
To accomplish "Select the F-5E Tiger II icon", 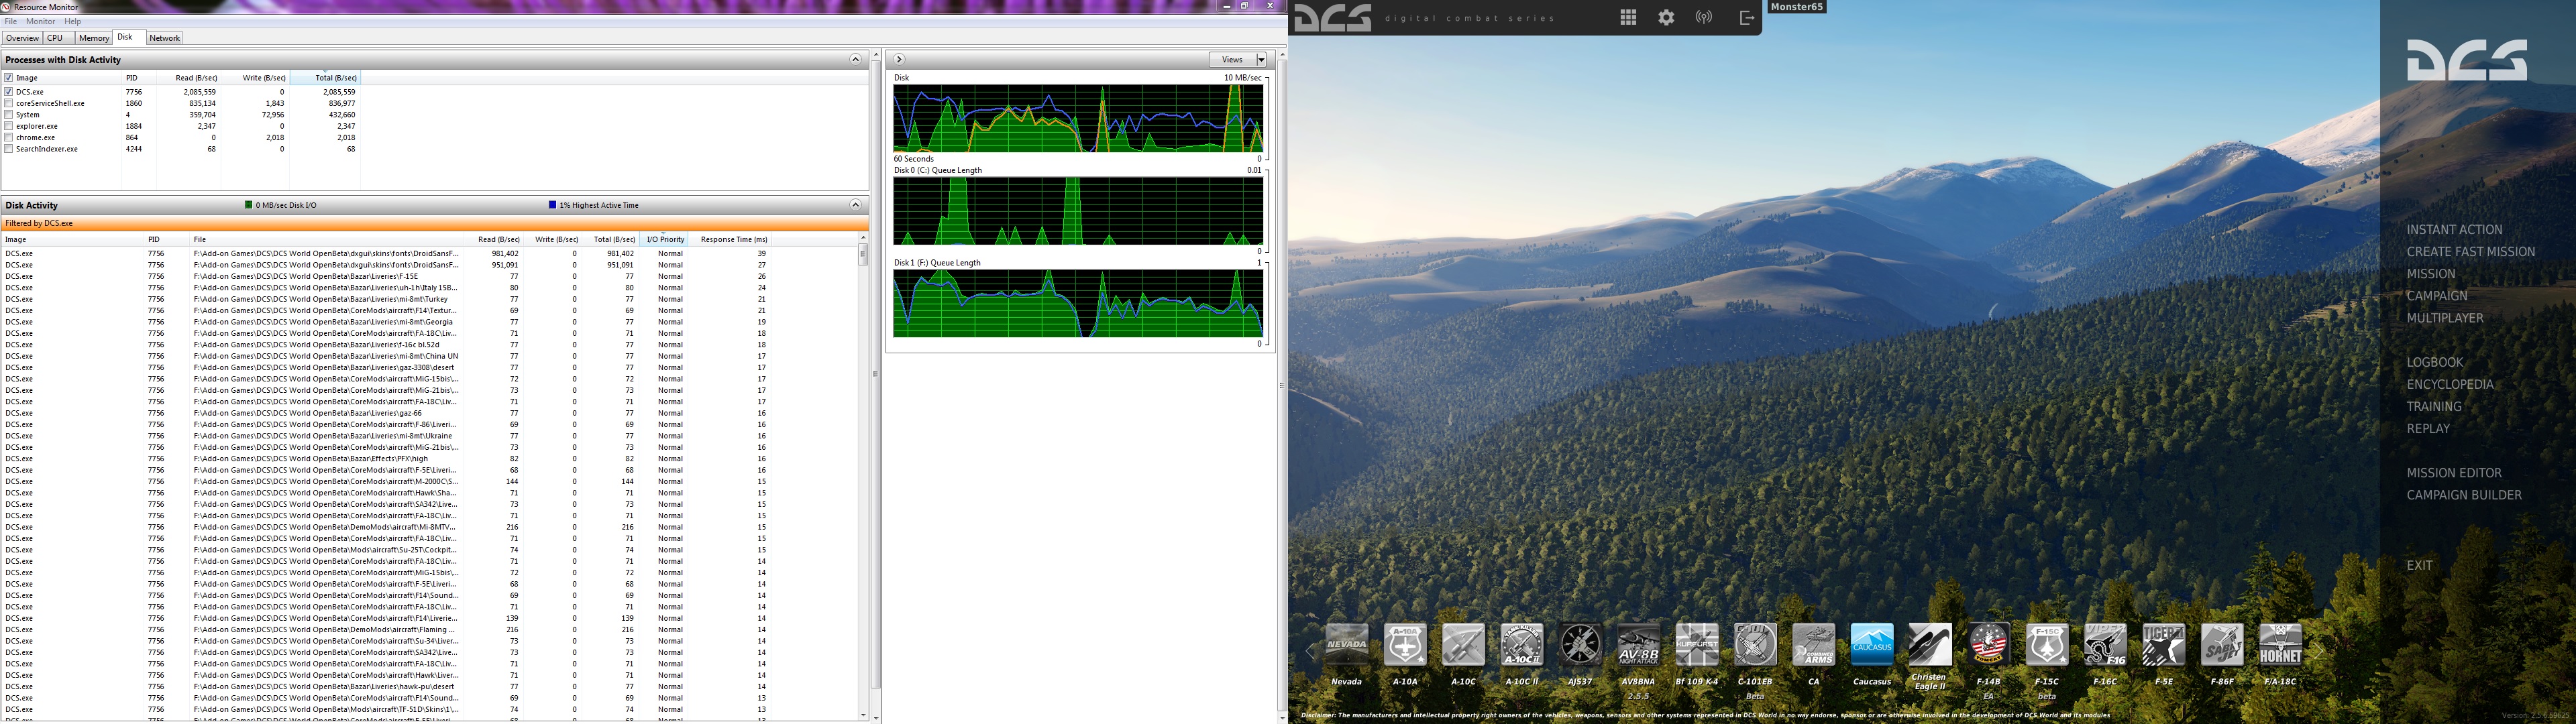I will (x=2164, y=645).
